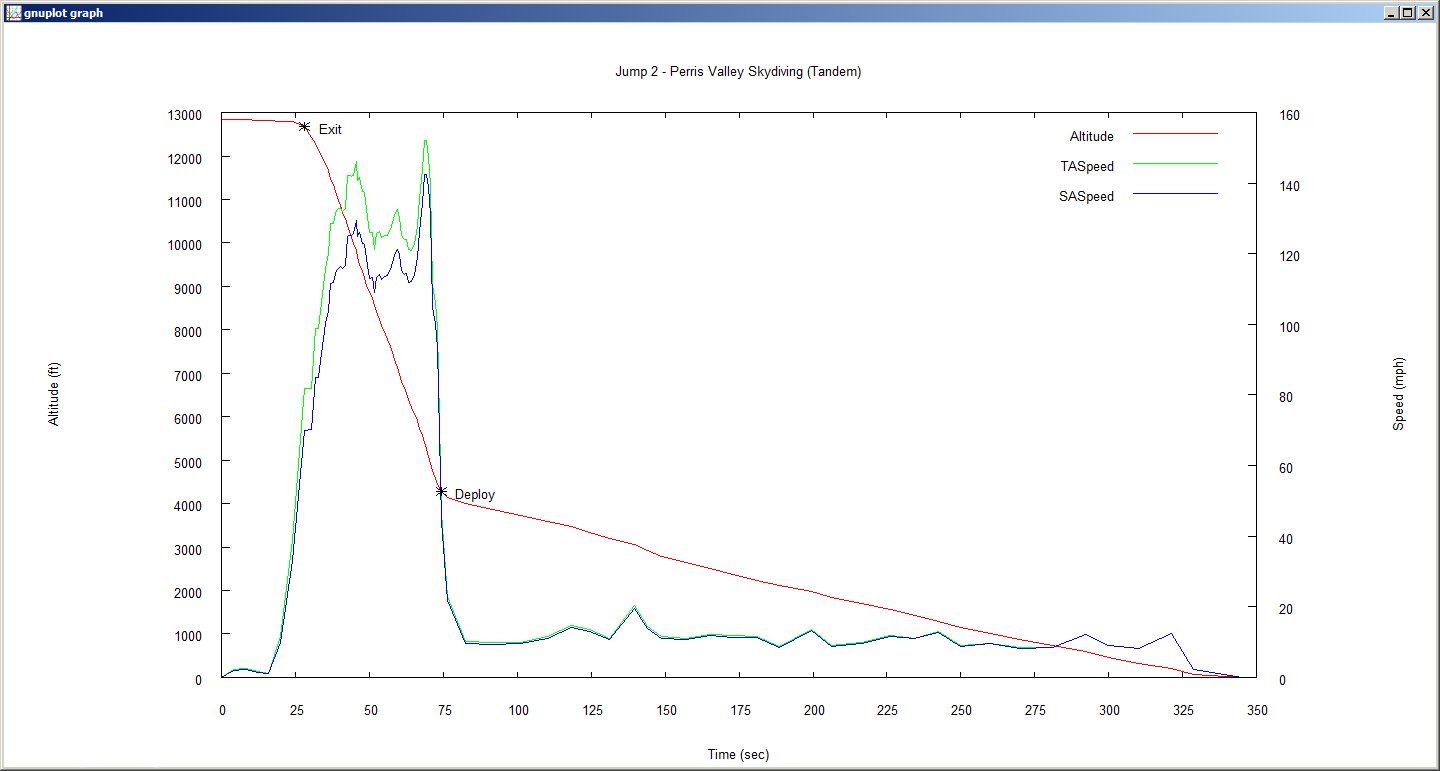Click the 40 speed tick label

1287,538
